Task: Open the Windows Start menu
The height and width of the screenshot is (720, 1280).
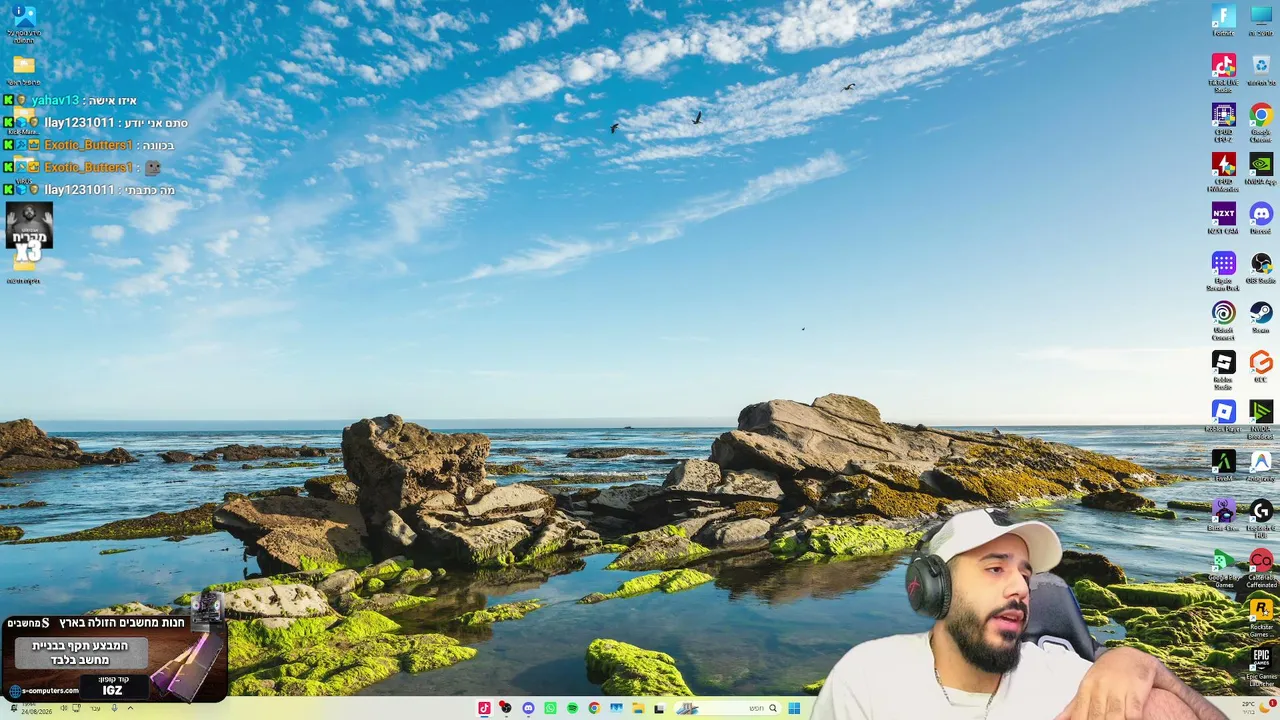Action: [794, 708]
